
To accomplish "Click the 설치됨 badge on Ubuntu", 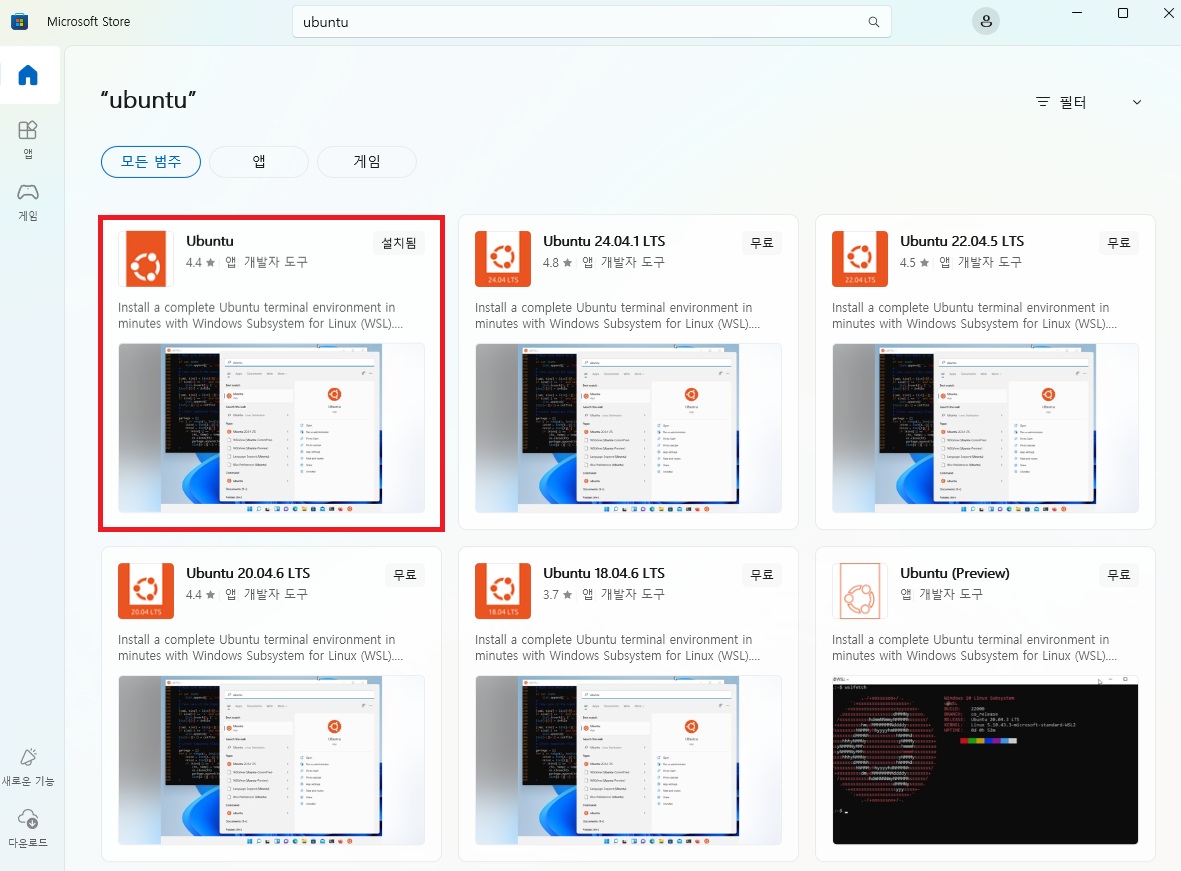I will coord(398,243).
